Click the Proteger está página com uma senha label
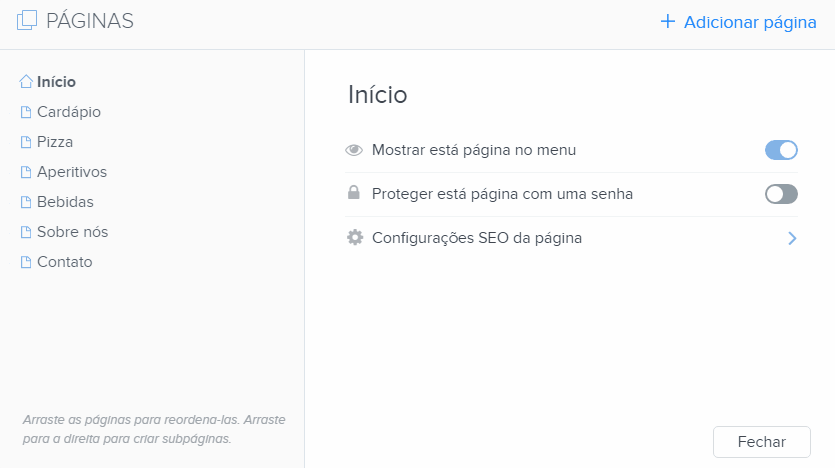835x468 pixels. [x=502, y=194]
